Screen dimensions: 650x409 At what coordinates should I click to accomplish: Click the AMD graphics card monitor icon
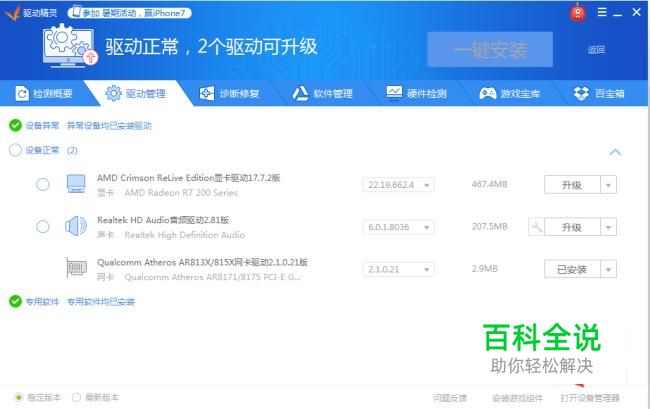(76, 184)
